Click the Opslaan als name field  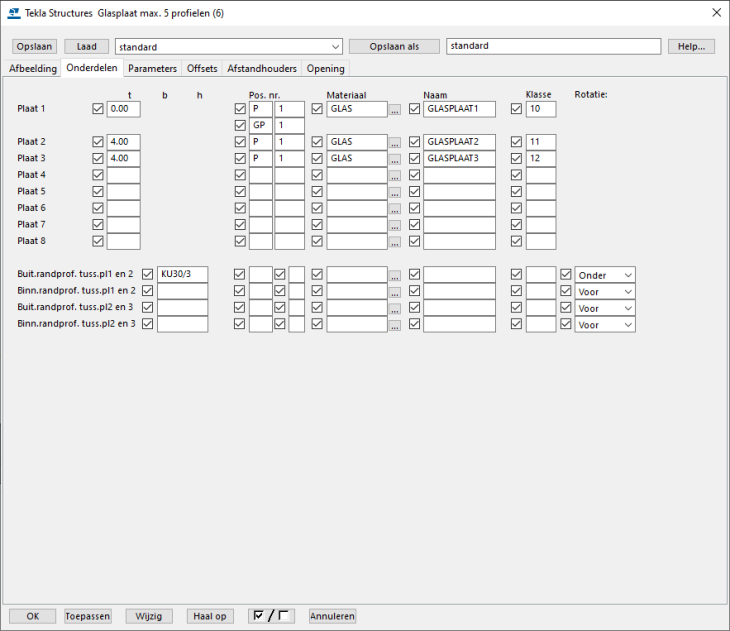[x=554, y=46]
